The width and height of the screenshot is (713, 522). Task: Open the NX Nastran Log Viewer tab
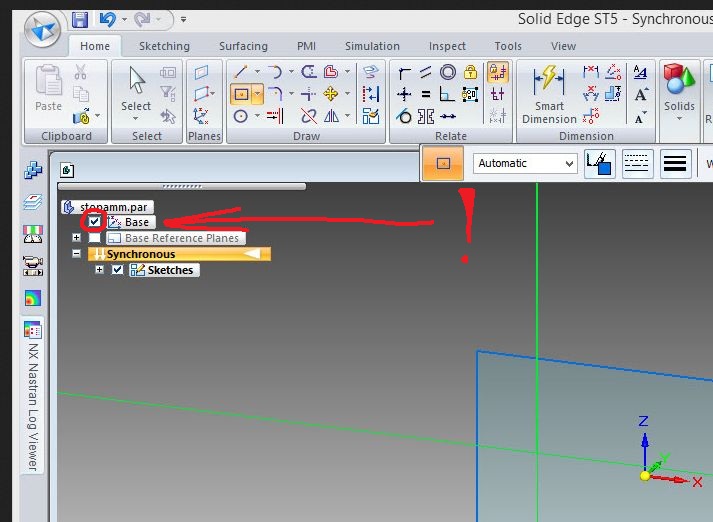click(x=33, y=396)
